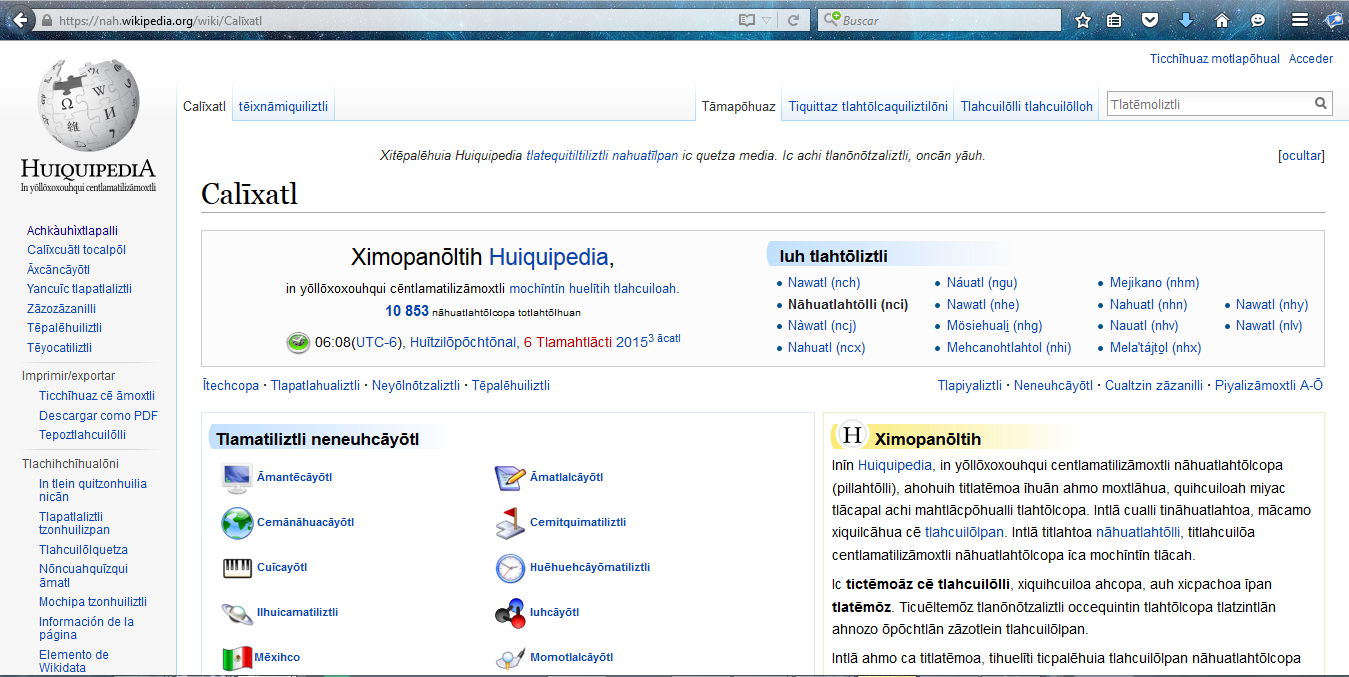Click the Momotlalcāyōtl paint palette icon
The height and width of the screenshot is (677, 1349).
tap(510, 658)
